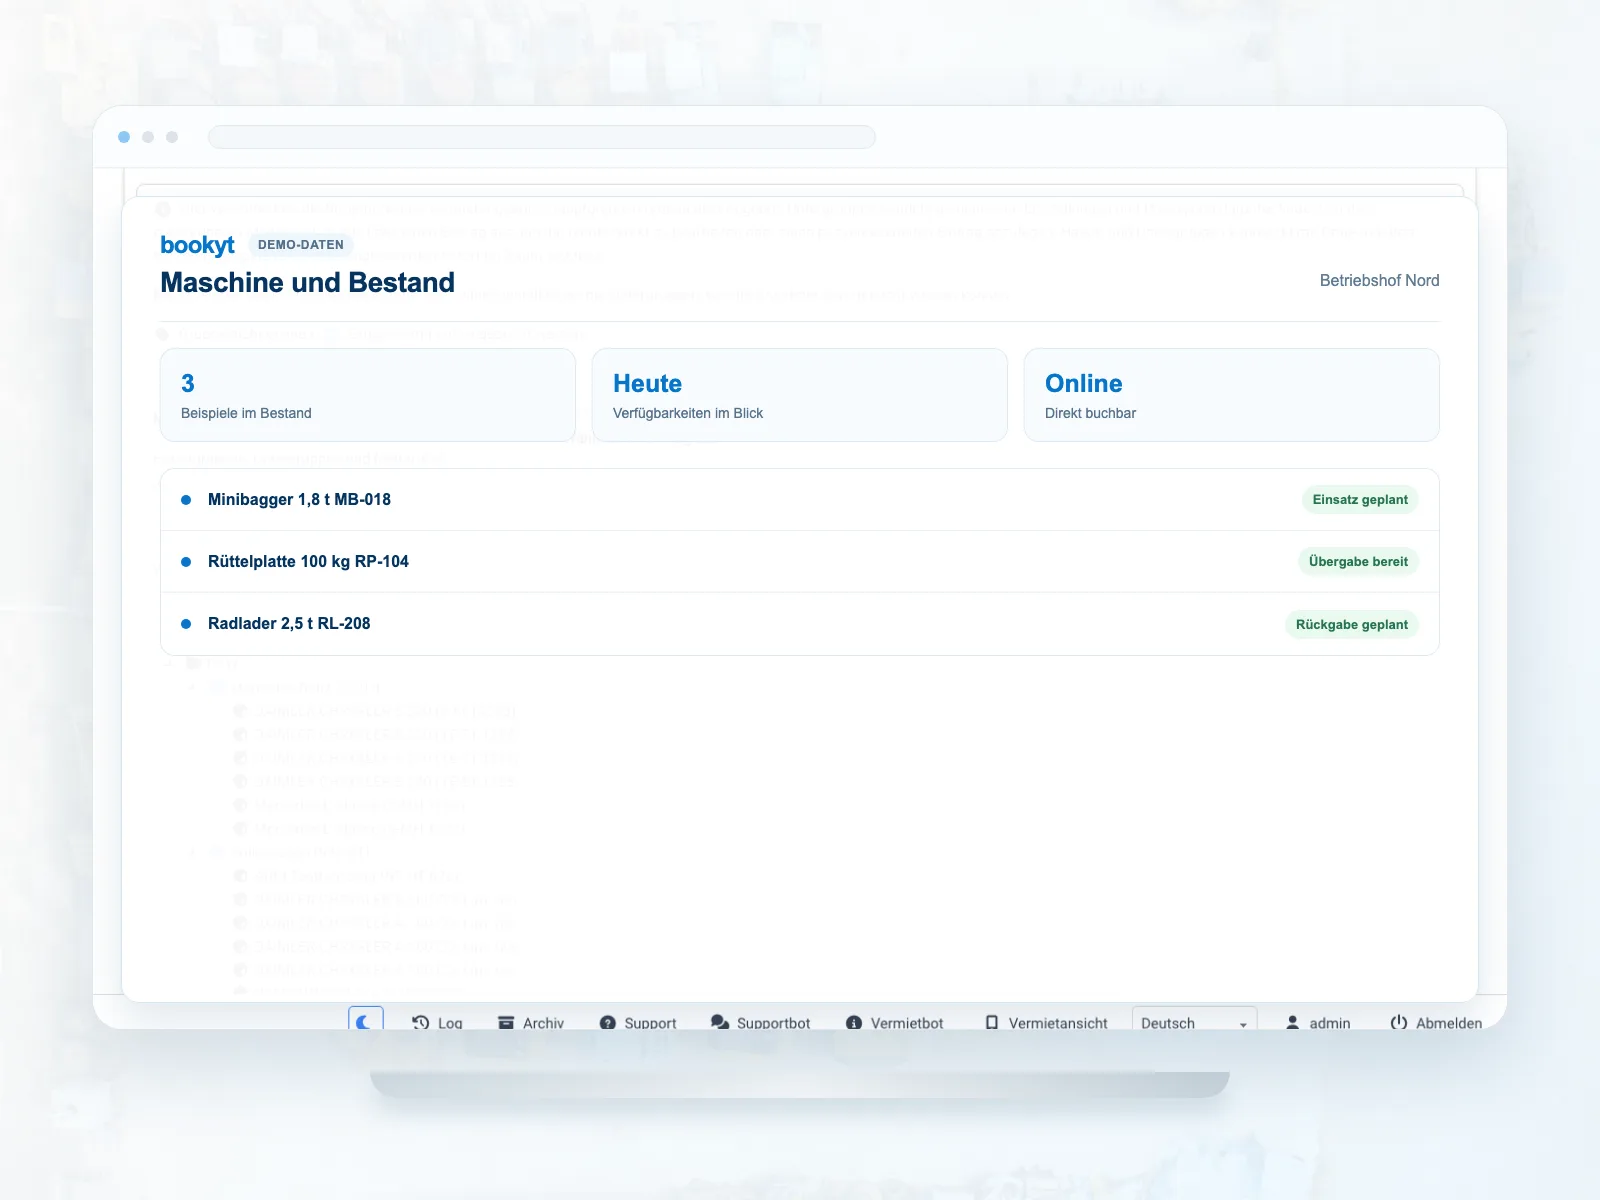Open the Deutsch language dropdown
This screenshot has width=1600, height=1200.
pyautogui.click(x=1194, y=1020)
